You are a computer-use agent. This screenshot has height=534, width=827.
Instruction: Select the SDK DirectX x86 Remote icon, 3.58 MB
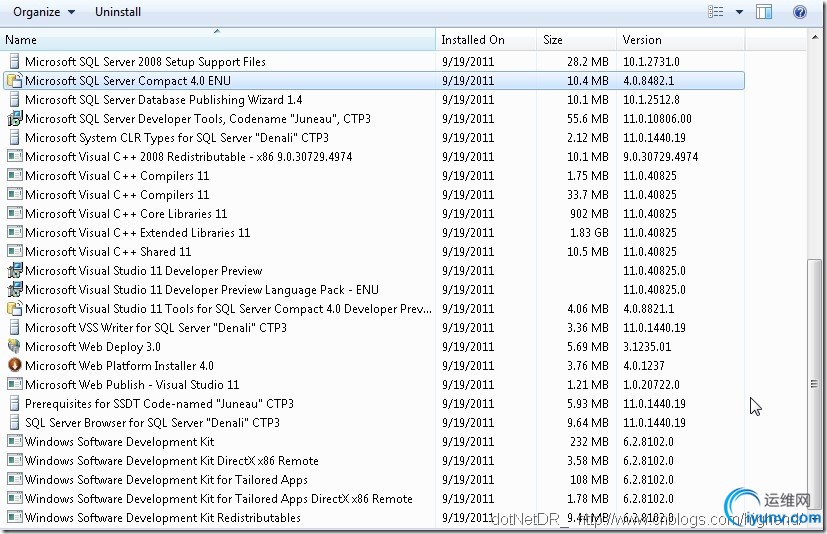coord(15,460)
